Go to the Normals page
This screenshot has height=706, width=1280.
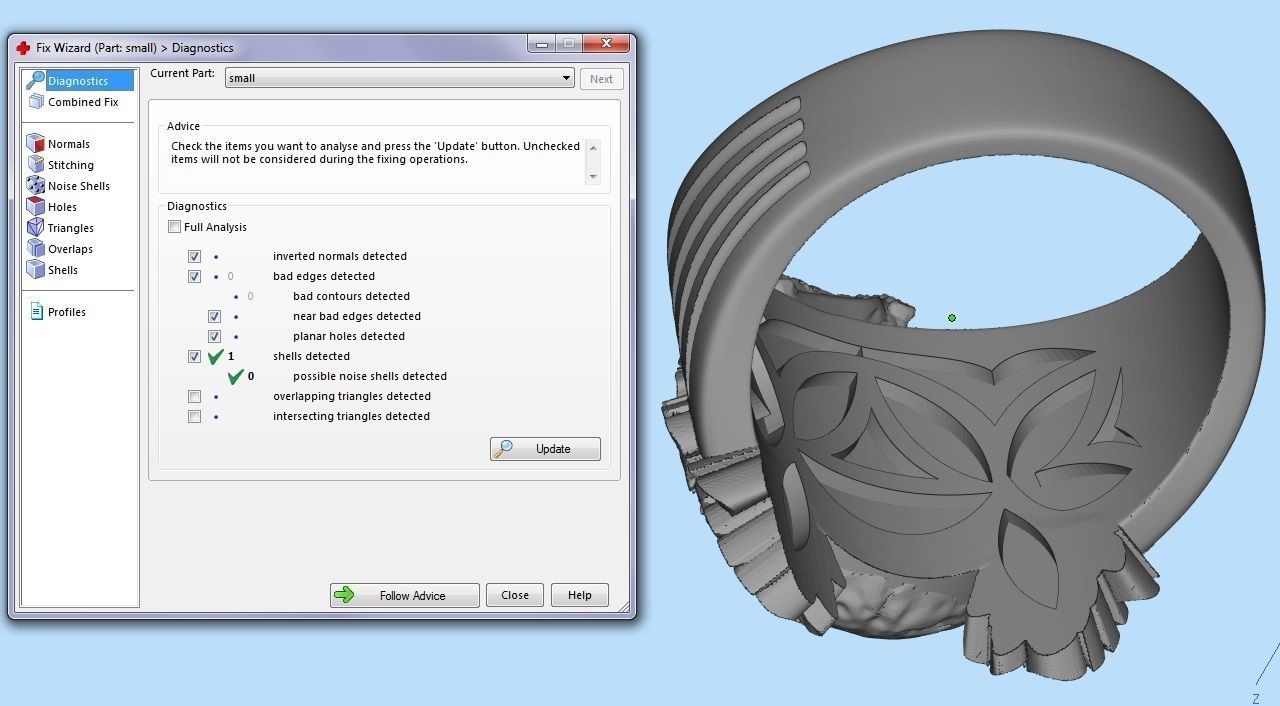(x=69, y=144)
